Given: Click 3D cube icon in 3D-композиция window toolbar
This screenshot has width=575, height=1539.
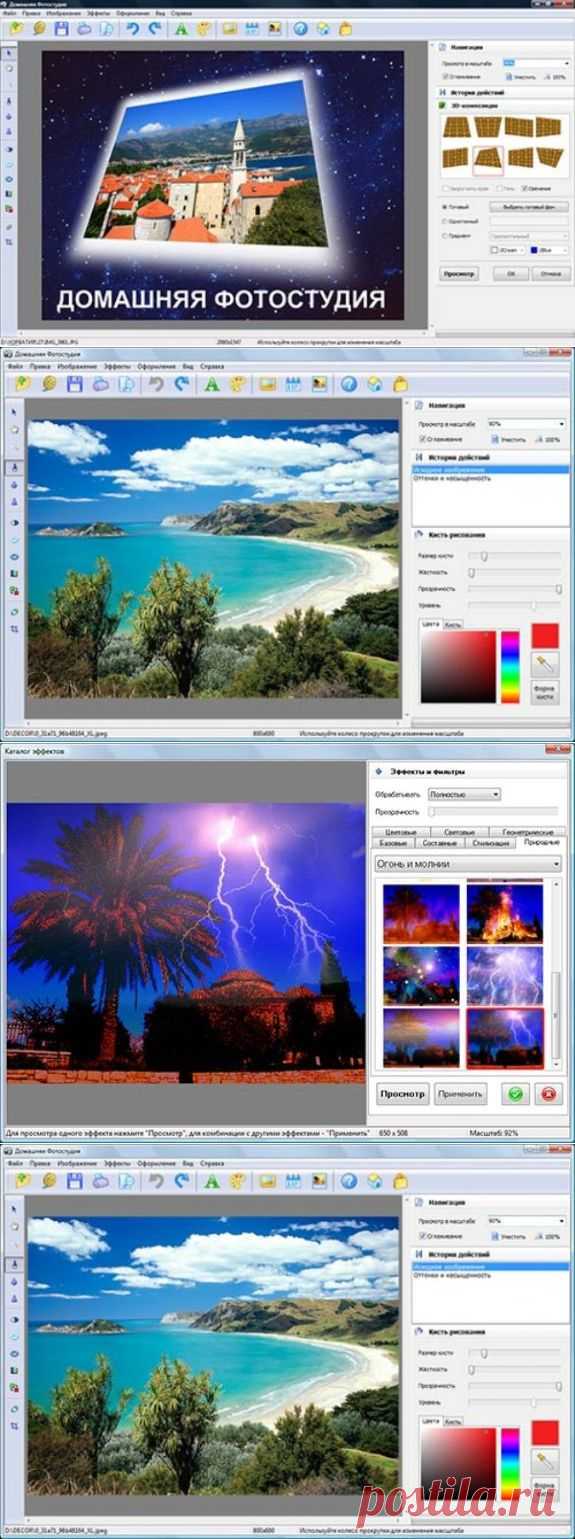Looking at the screenshot, I should (x=322, y=30).
